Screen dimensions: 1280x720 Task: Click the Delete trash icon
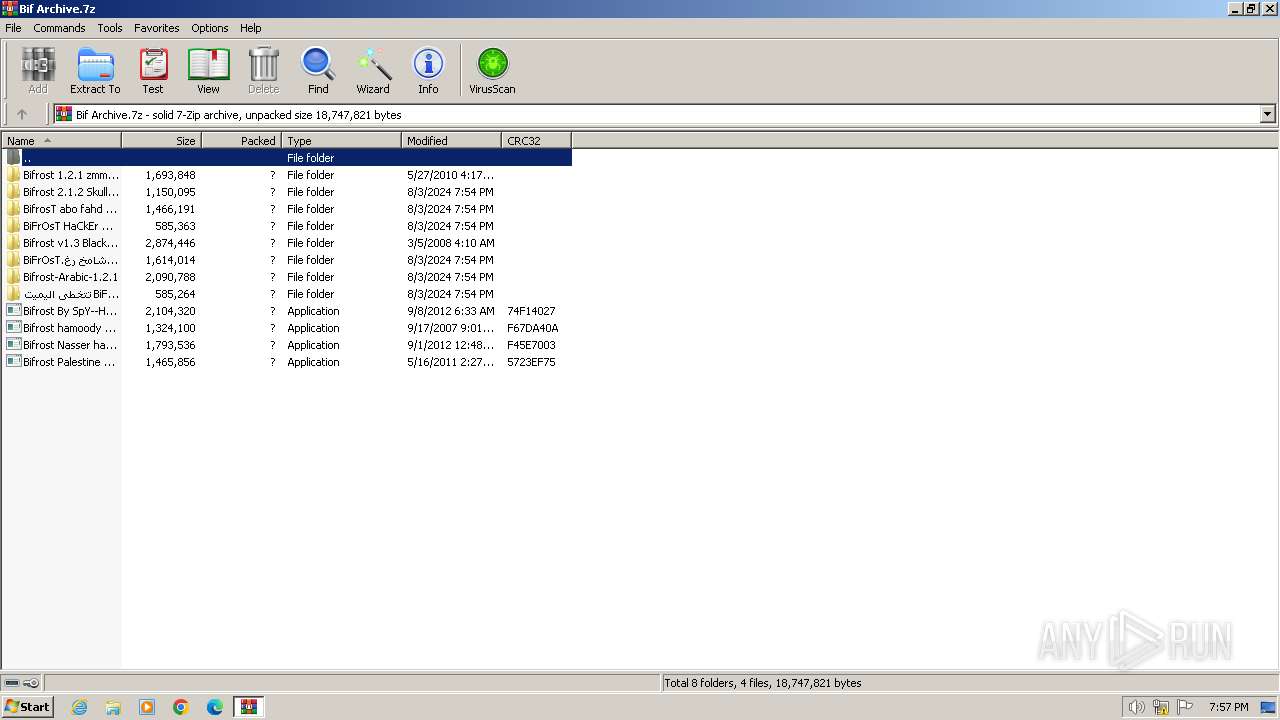coord(264,71)
